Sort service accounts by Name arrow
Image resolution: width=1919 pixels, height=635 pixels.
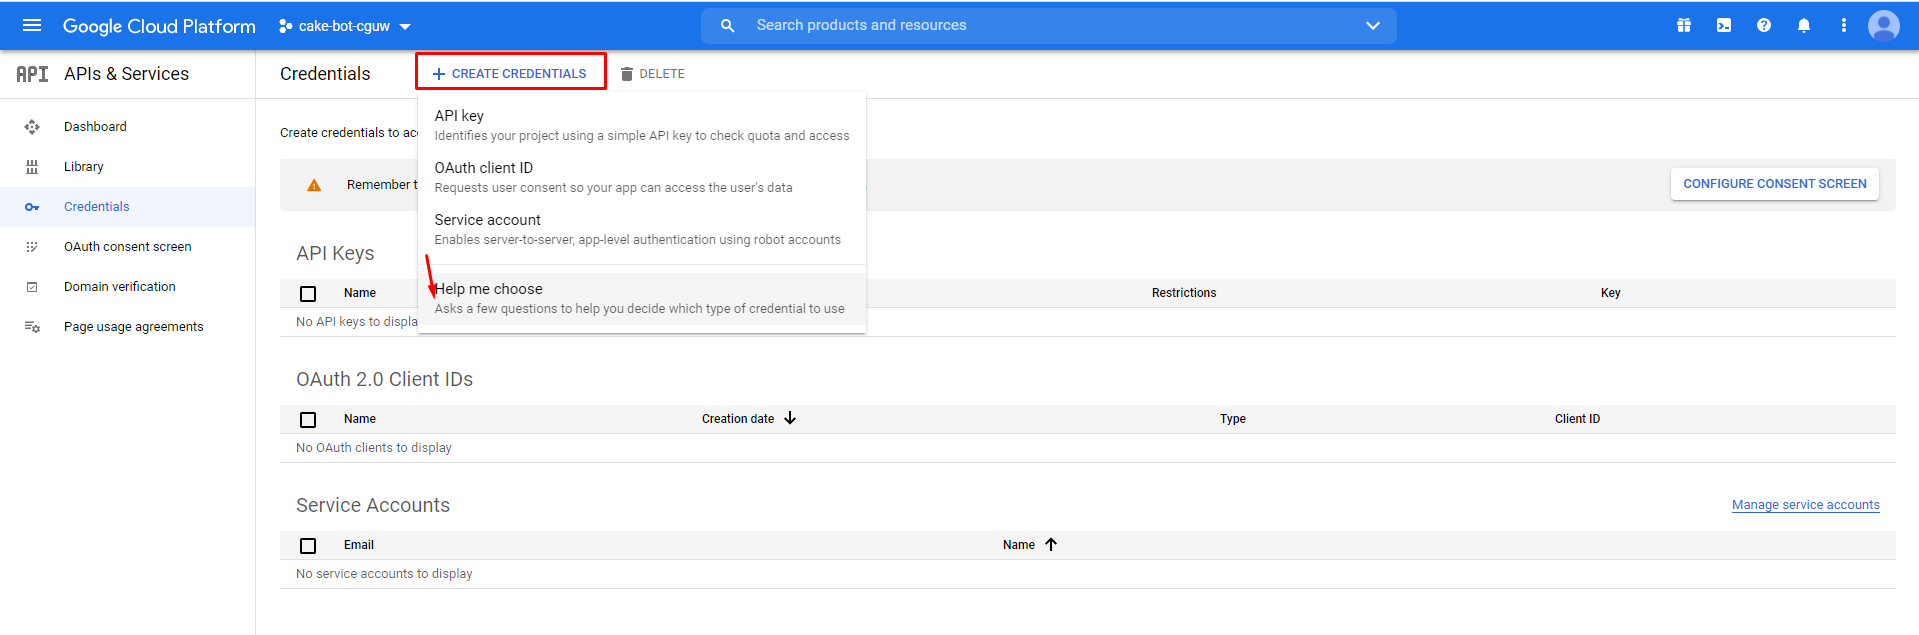click(x=1051, y=544)
